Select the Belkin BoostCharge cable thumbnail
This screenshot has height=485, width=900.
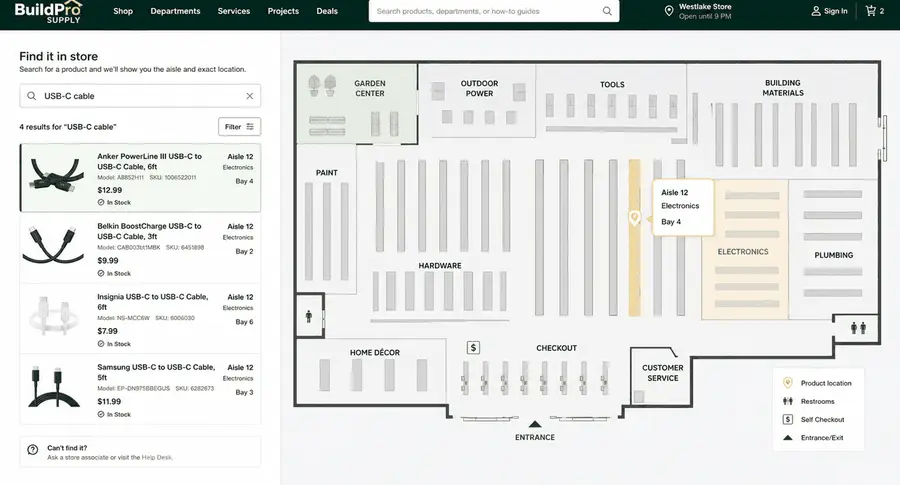[x=52, y=245]
